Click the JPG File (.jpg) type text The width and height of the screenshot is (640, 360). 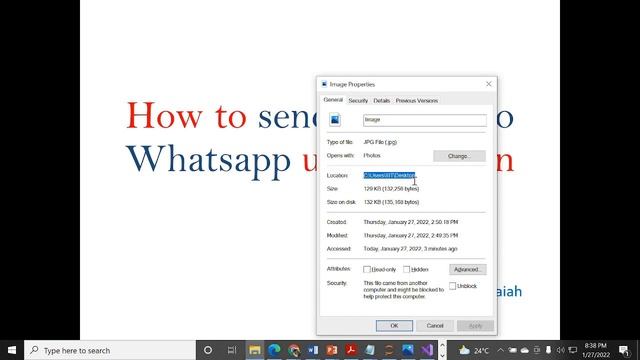click(x=380, y=142)
